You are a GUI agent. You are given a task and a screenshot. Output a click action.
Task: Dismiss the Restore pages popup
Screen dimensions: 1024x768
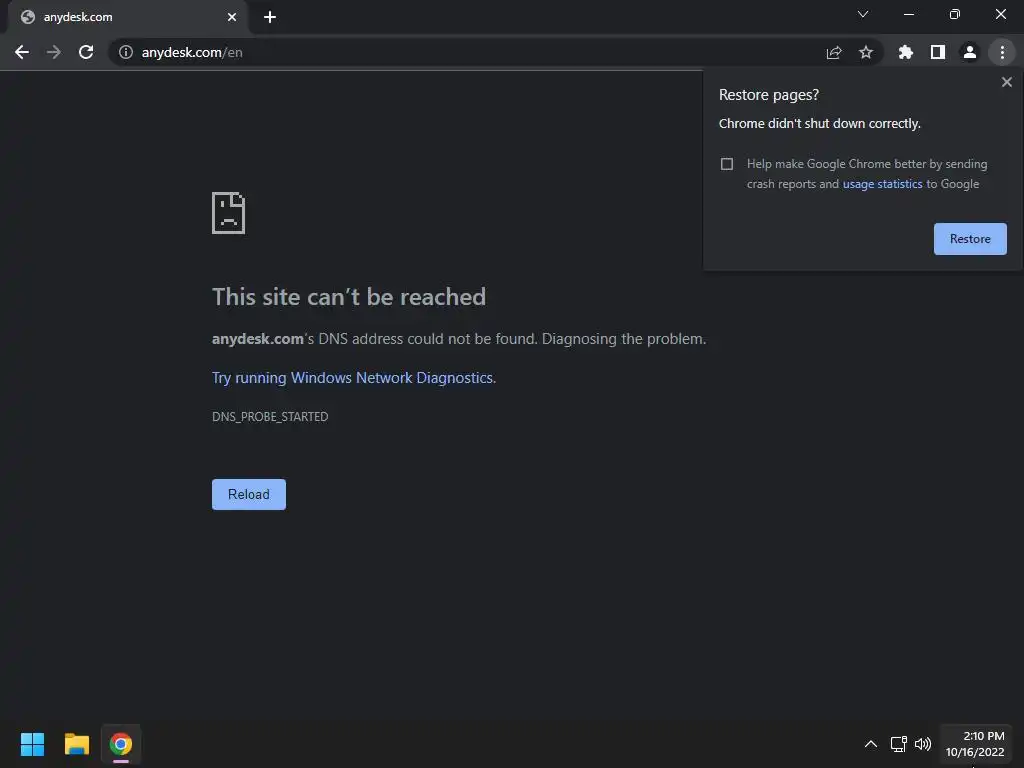coord(1006,82)
